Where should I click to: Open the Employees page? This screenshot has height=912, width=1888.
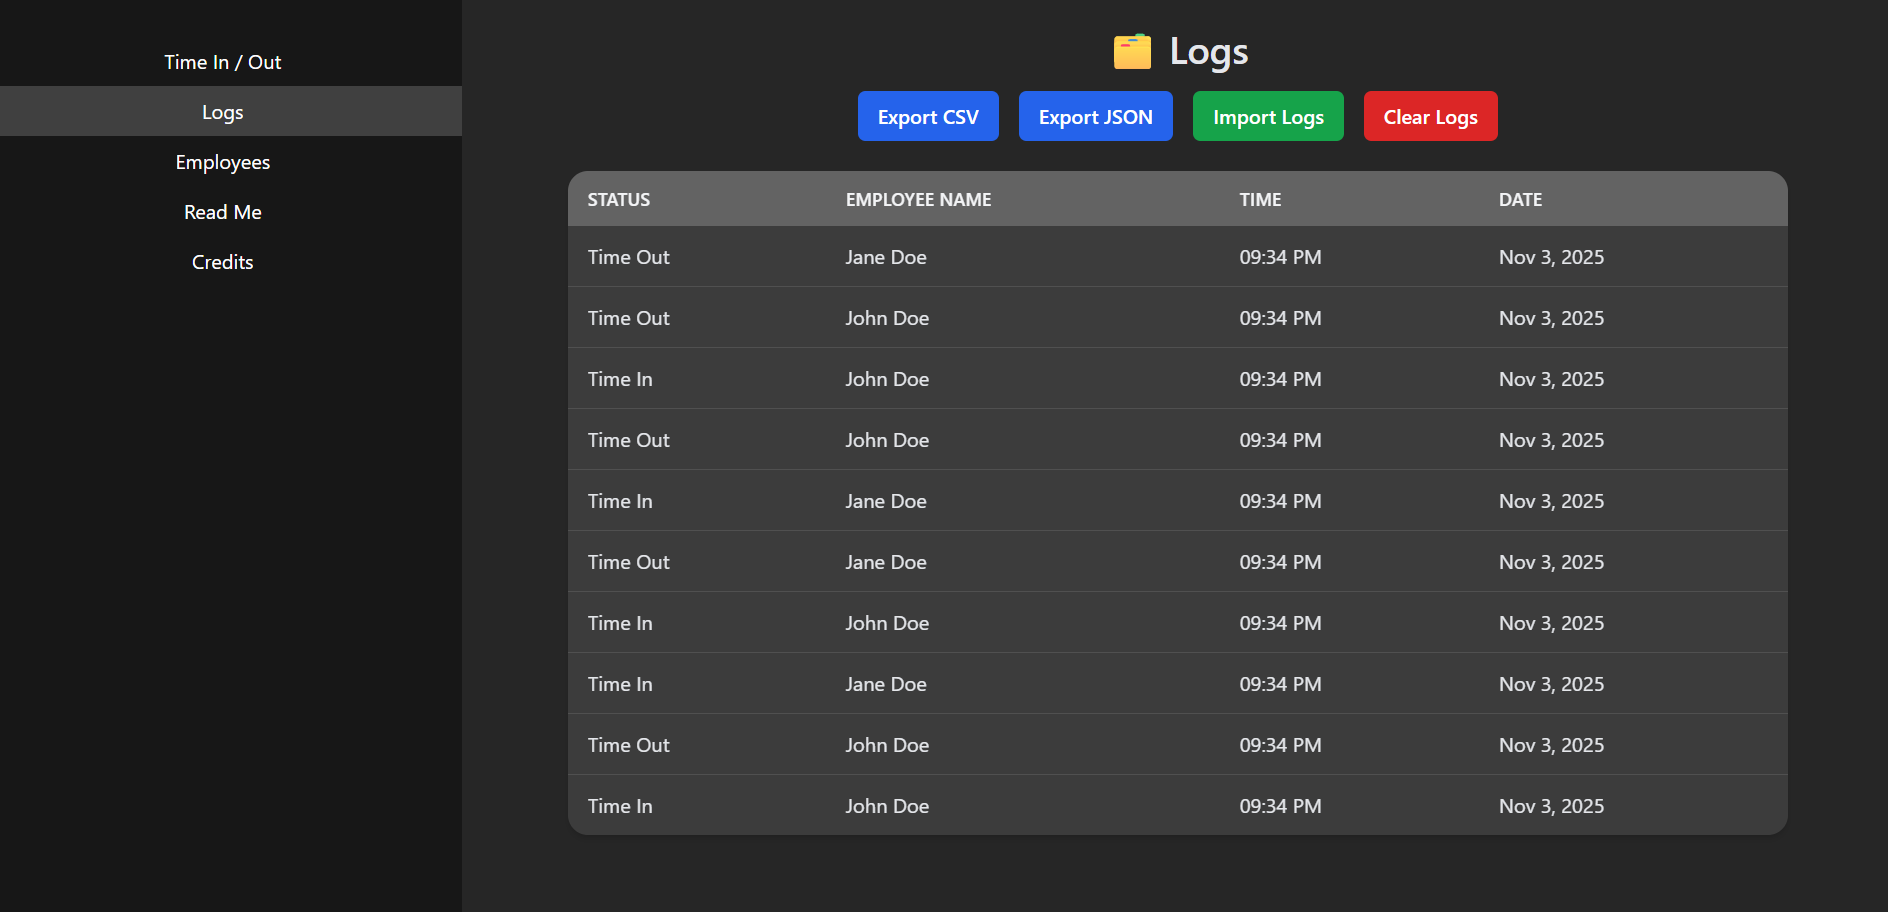click(222, 161)
